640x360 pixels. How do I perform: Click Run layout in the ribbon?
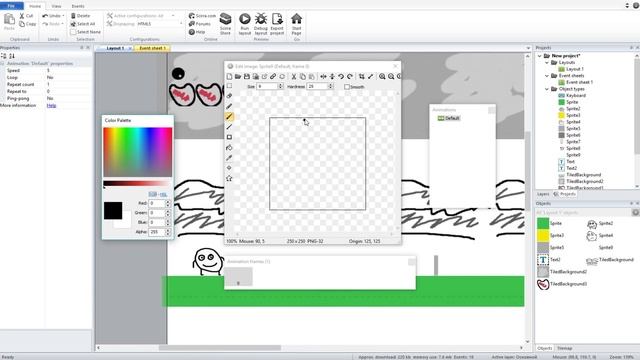coord(244,24)
